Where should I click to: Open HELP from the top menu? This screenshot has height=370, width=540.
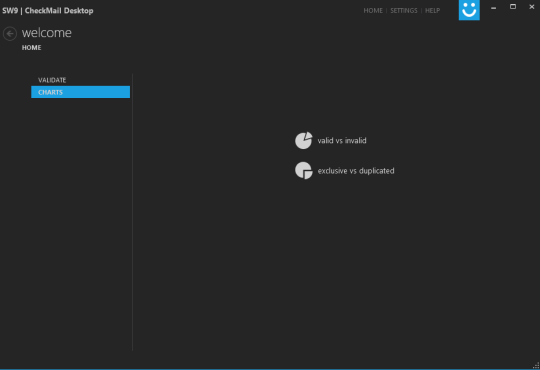tap(432, 11)
